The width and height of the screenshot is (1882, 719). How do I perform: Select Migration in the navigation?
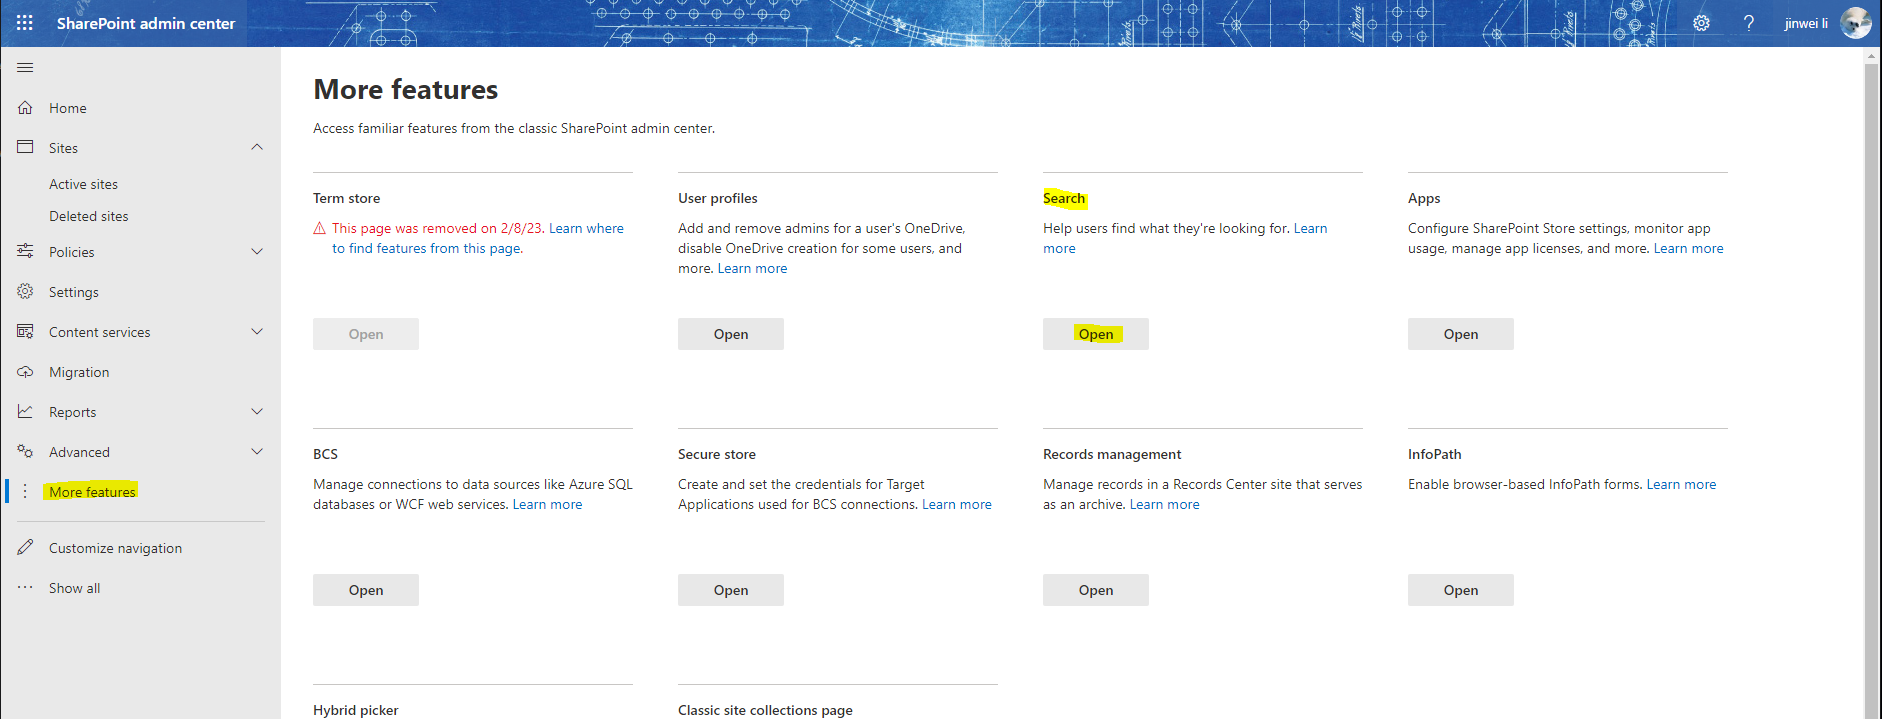[79, 372]
